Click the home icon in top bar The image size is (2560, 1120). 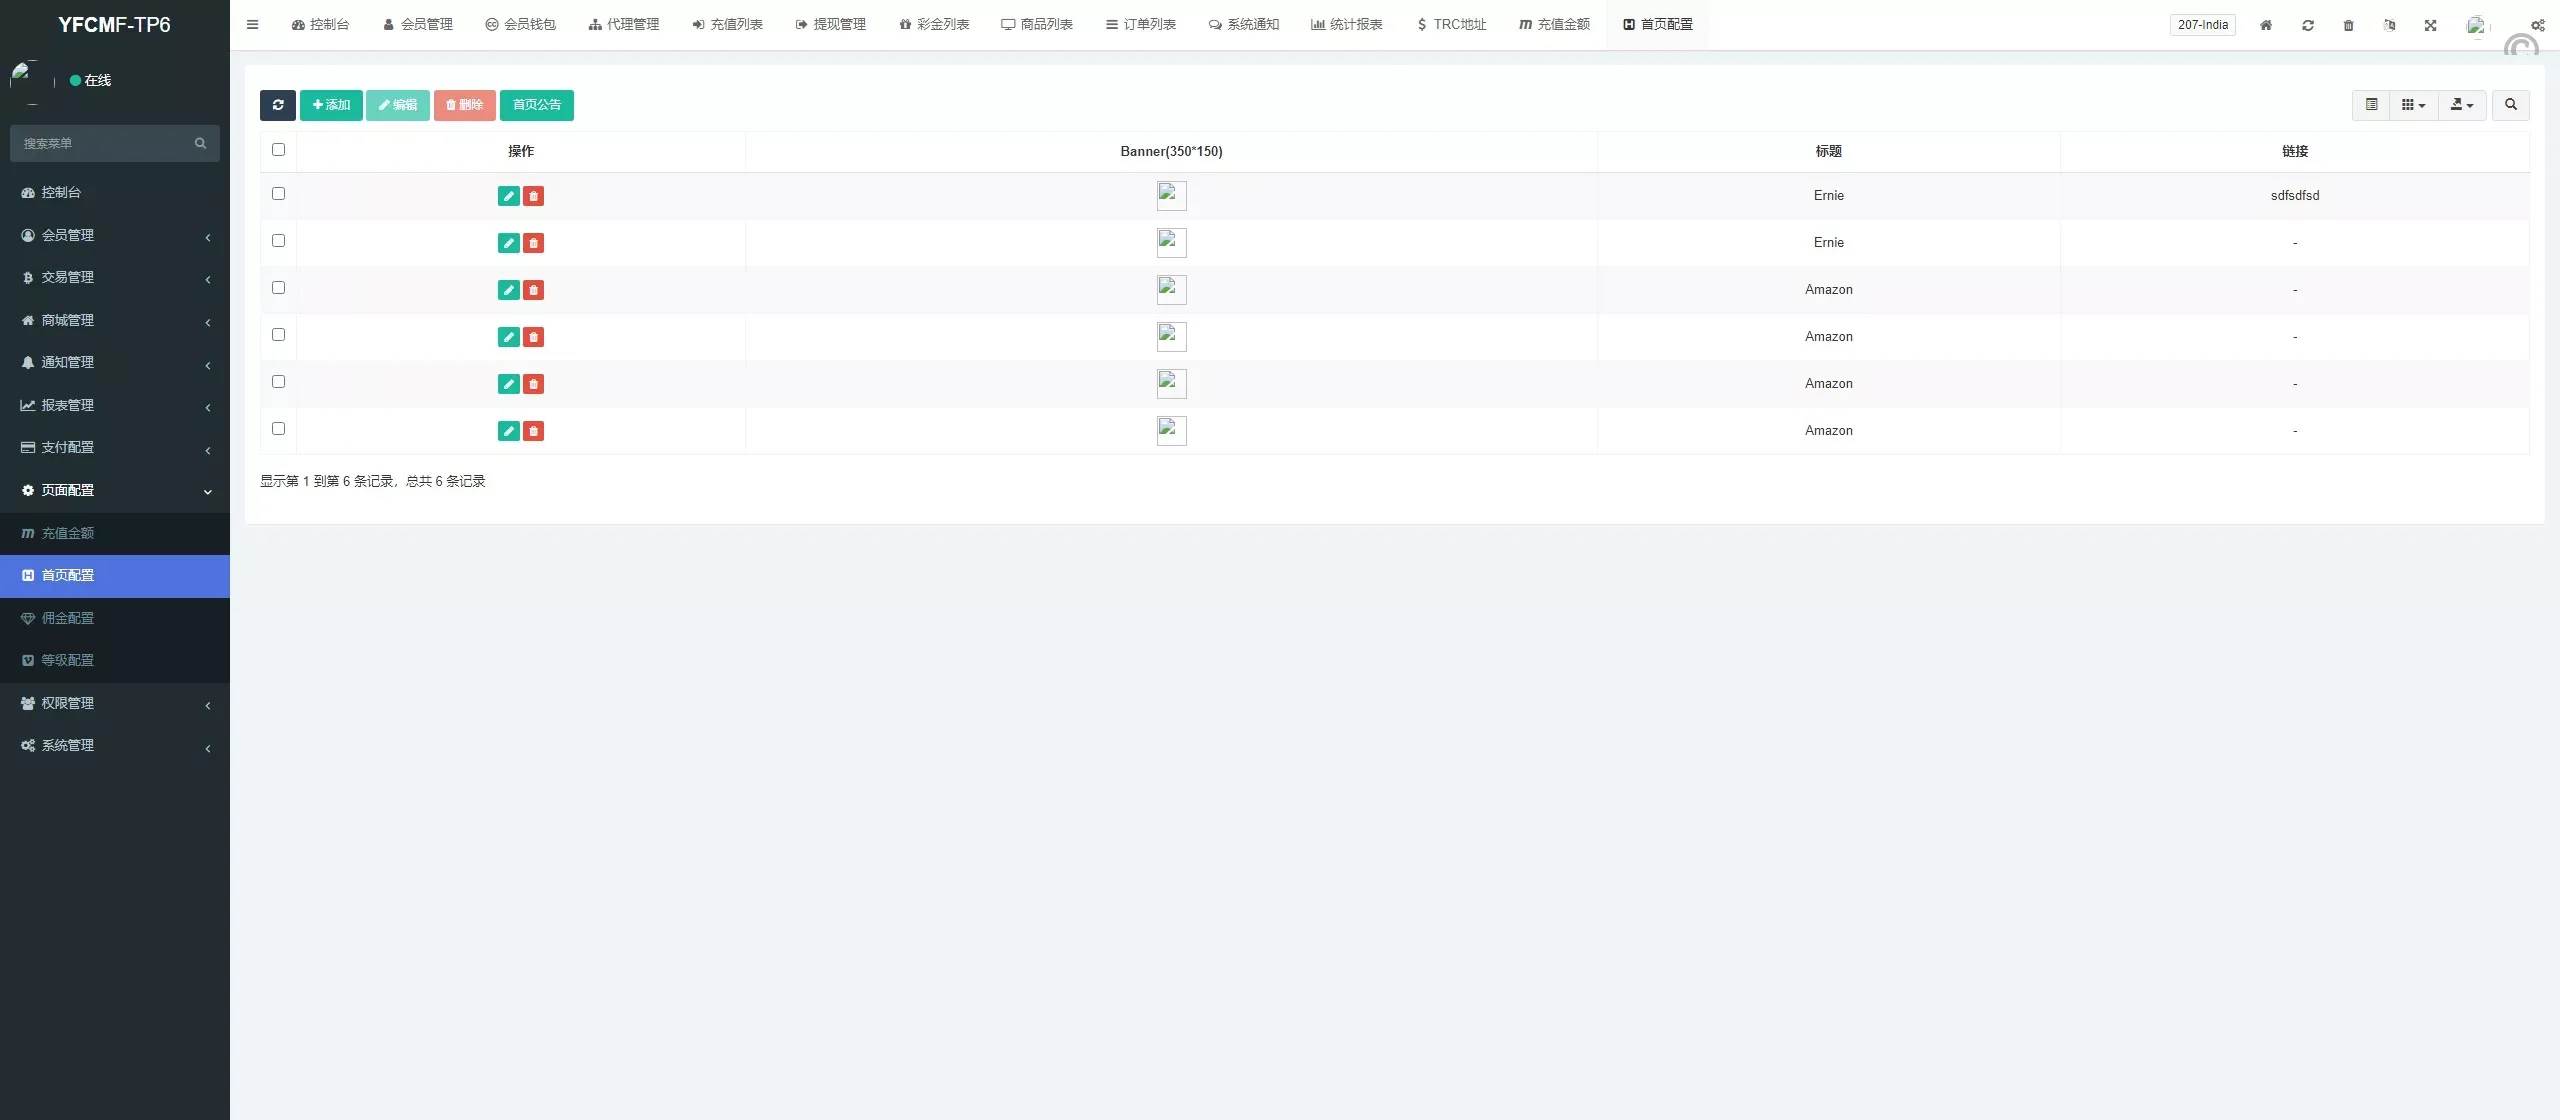coord(2266,25)
